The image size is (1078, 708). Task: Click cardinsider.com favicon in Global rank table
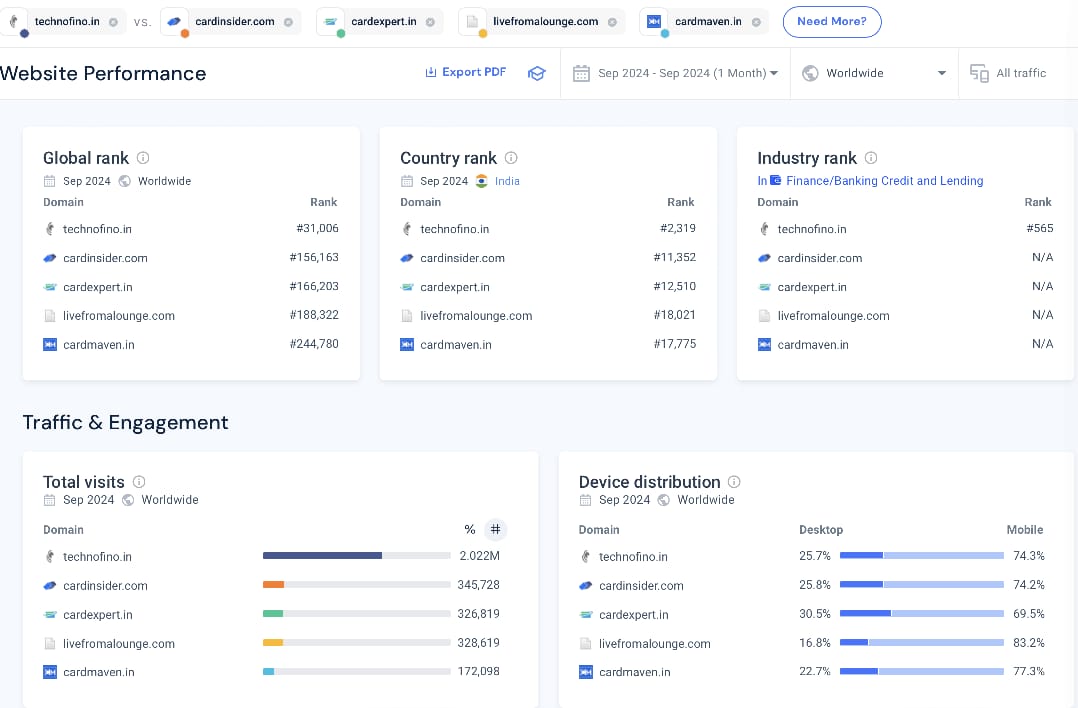[x=50, y=258]
